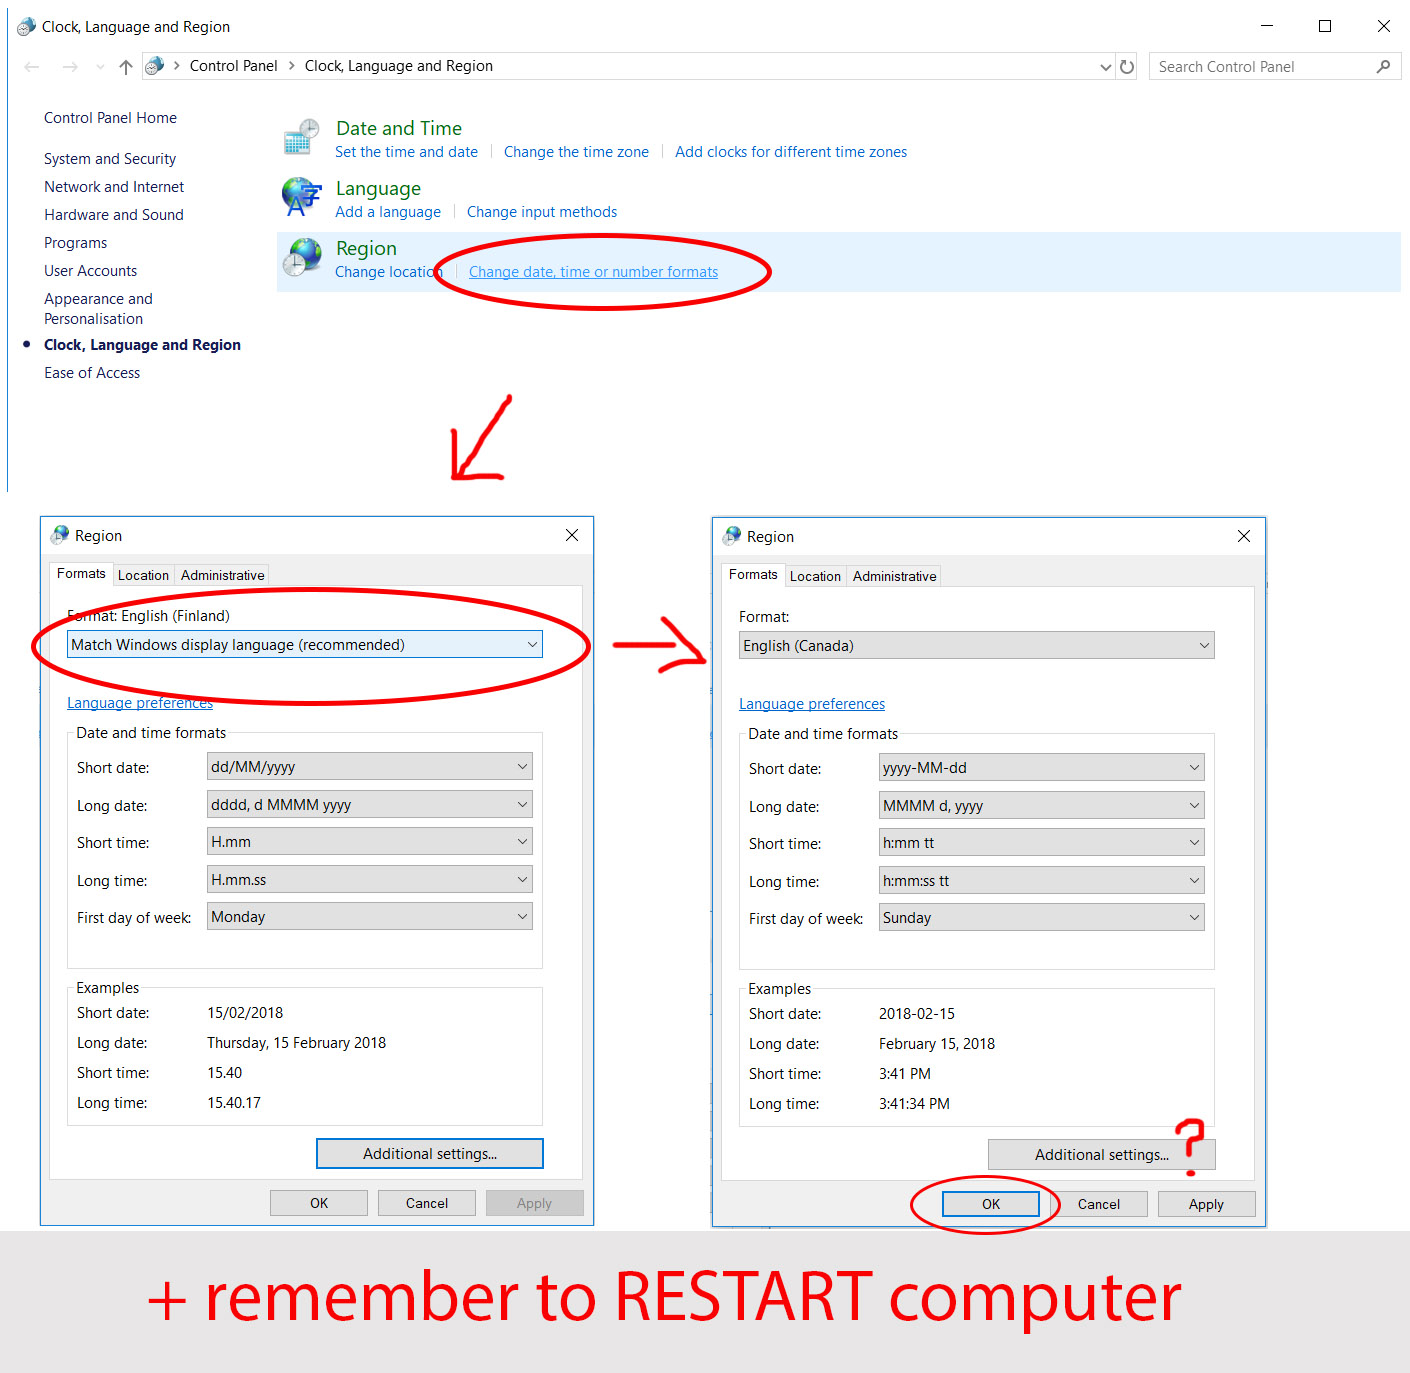The image size is (1410, 1373).
Task: Open Long date dropdown showing dddd, d MMMM yyyy
Action: [x=370, y=805]
